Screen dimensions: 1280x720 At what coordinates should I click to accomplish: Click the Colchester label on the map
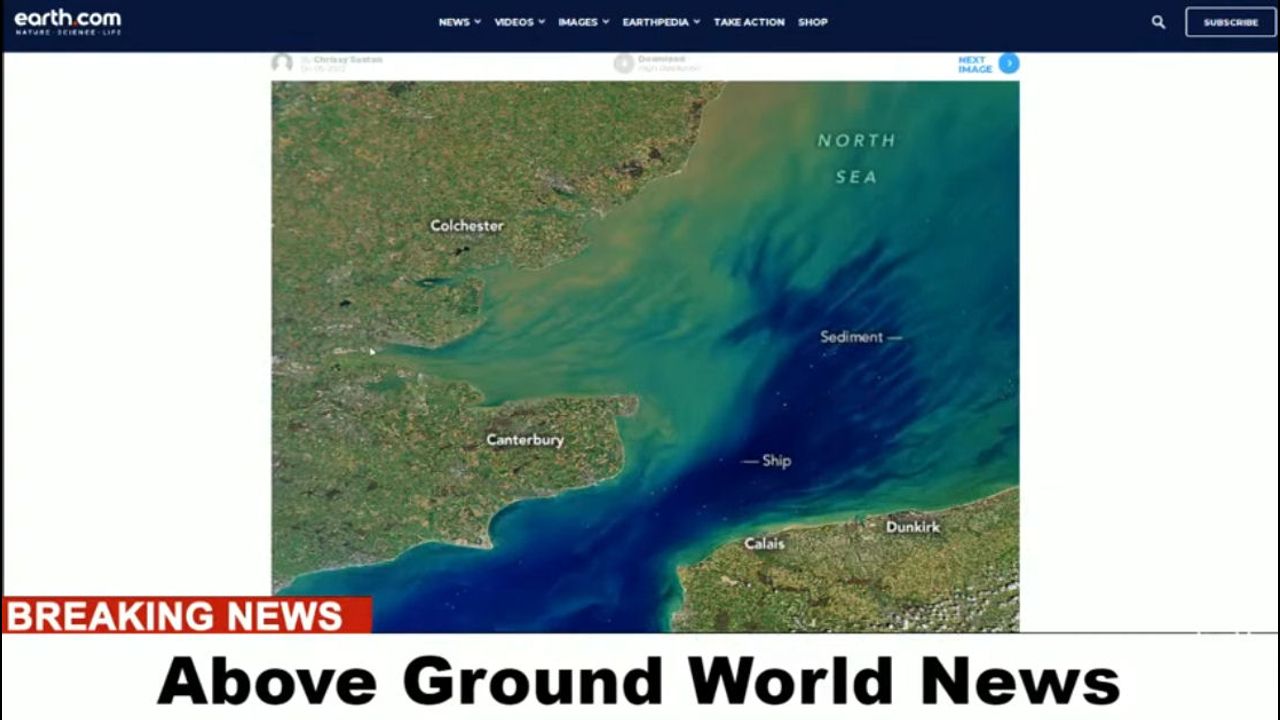click(467, 226)
